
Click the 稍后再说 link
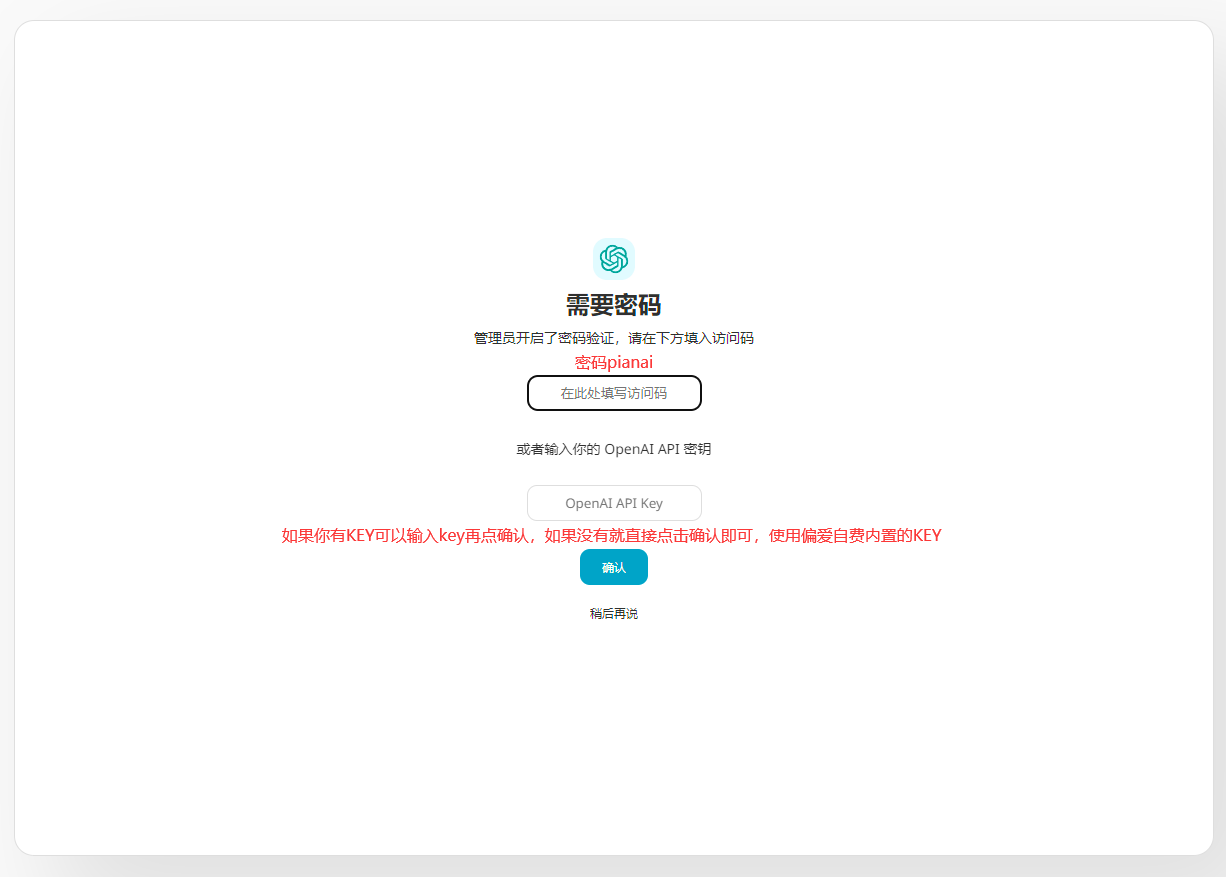pos(613,614)
